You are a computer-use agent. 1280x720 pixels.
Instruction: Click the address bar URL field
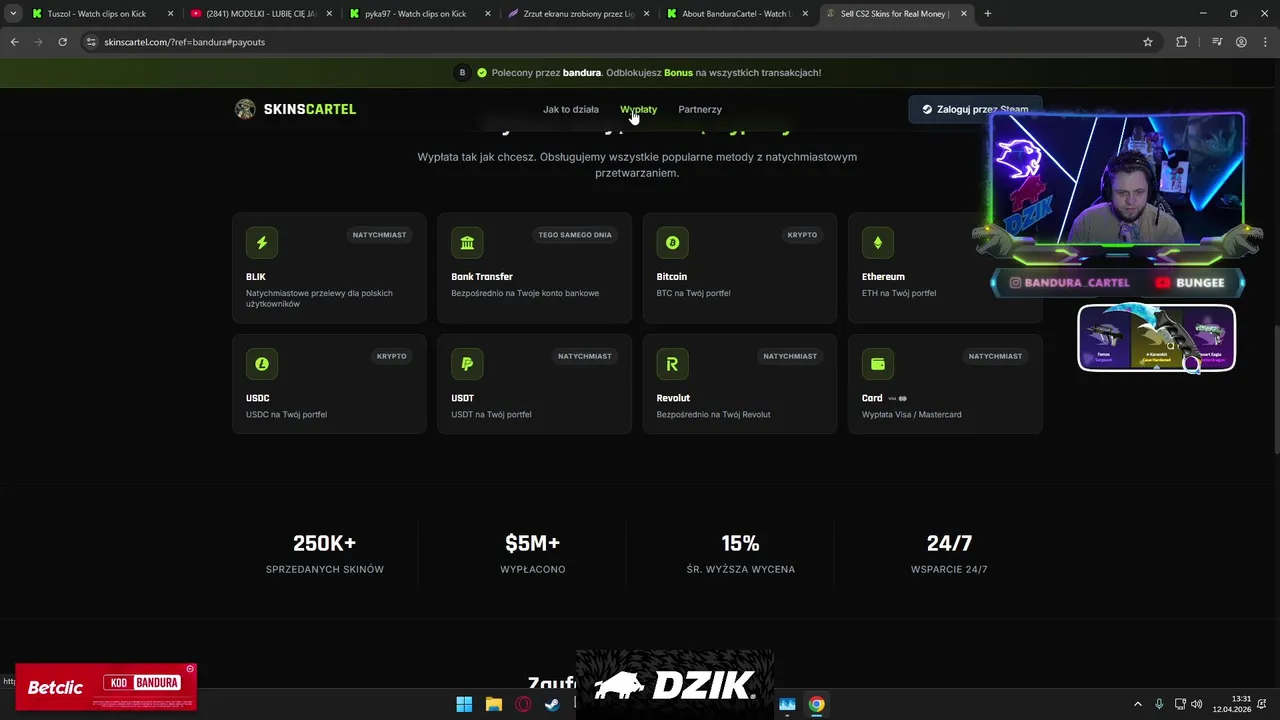pos(610,42)
